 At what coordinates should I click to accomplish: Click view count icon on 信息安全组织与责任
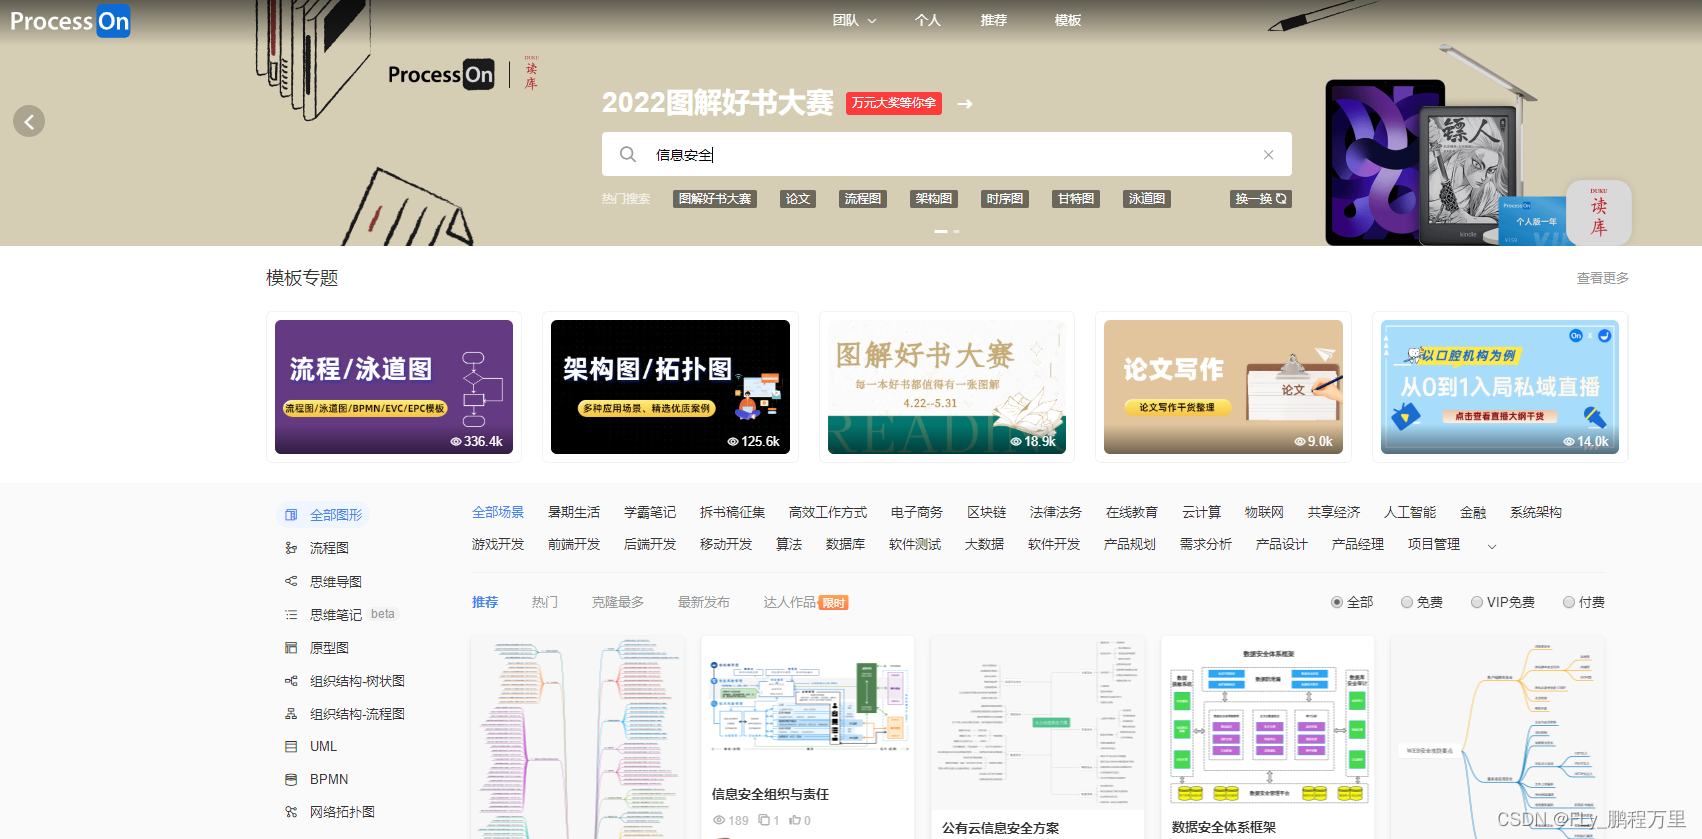[719, 820]
